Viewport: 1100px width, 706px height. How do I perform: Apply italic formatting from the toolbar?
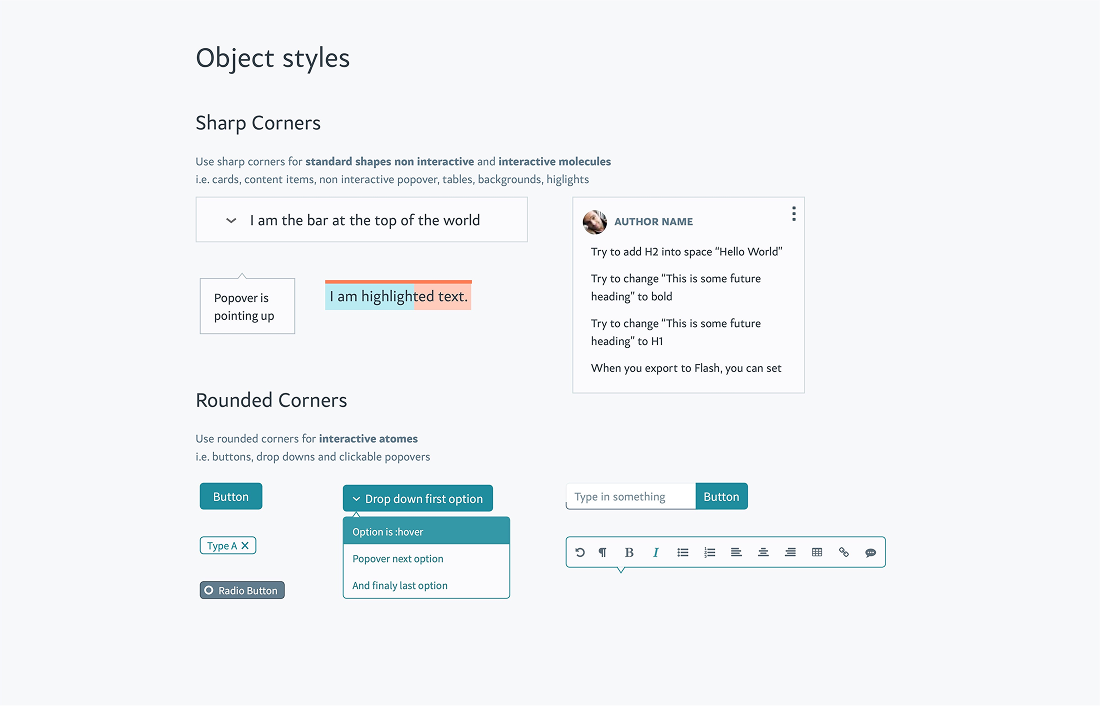coord(656,552)
